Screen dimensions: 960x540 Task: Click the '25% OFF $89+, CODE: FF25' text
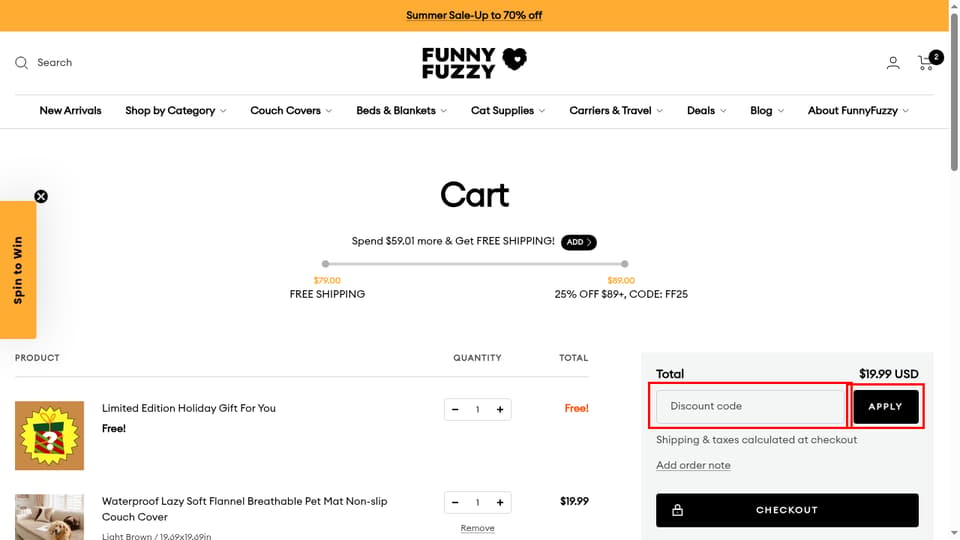tap(621, 294)
